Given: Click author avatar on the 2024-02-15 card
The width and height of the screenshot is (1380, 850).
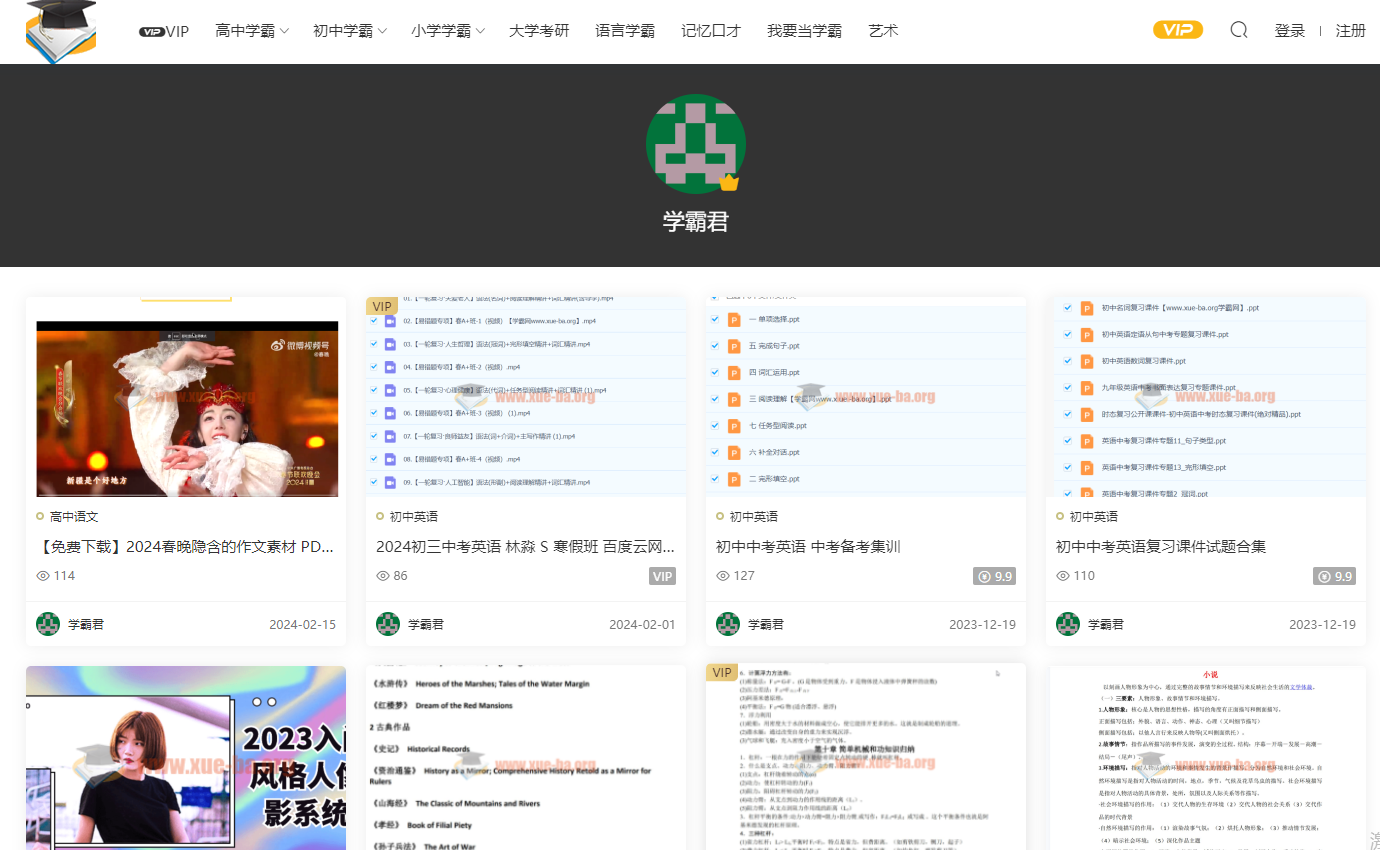Looking at the screenshot, I should click(48, 624).
